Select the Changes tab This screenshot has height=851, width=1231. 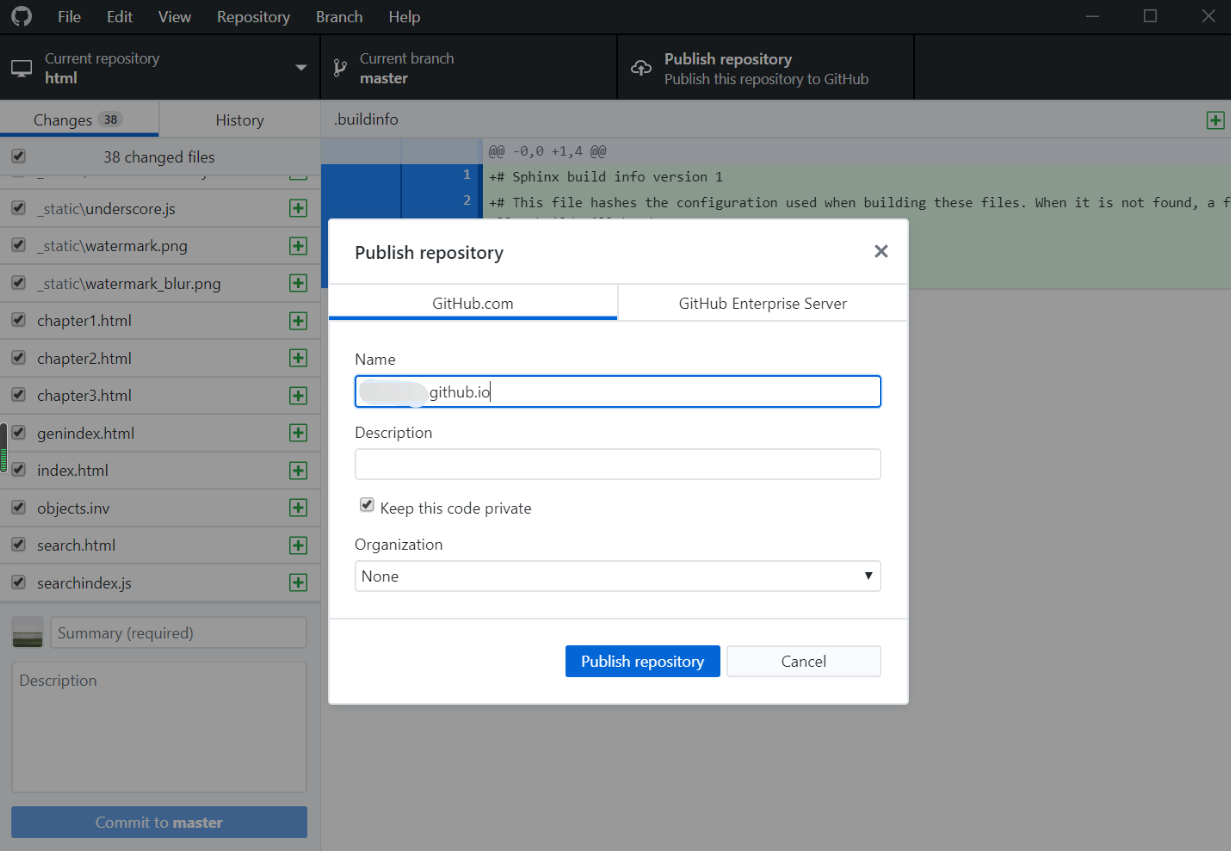[x=79, y=120]
